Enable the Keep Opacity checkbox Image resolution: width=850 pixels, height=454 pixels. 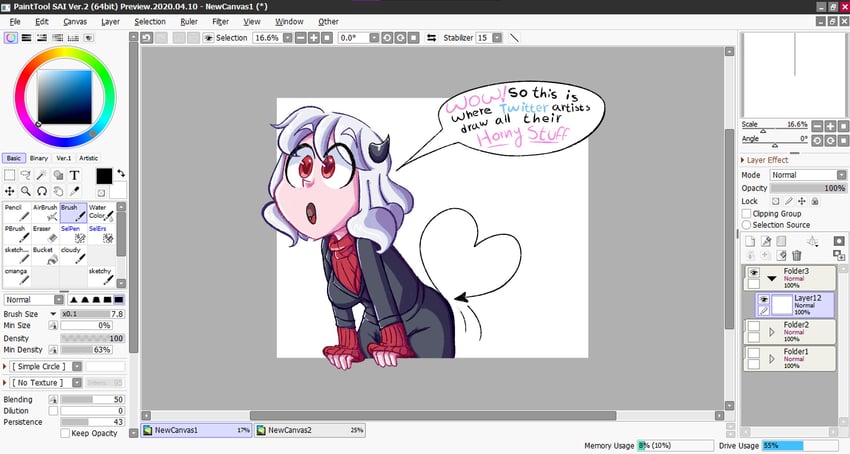pos(65,433)
